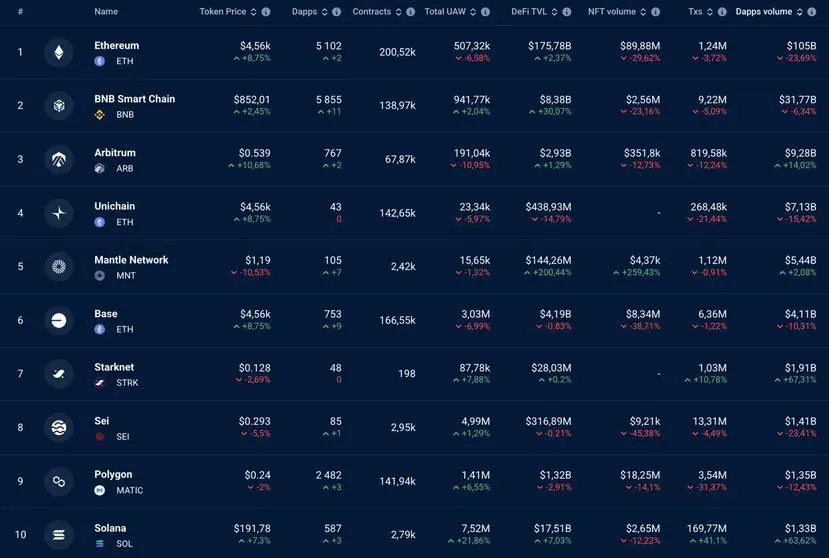This screenshot has width=829, height=558.
Task: Open the Unichain chain logo
Action: point(59,213)
